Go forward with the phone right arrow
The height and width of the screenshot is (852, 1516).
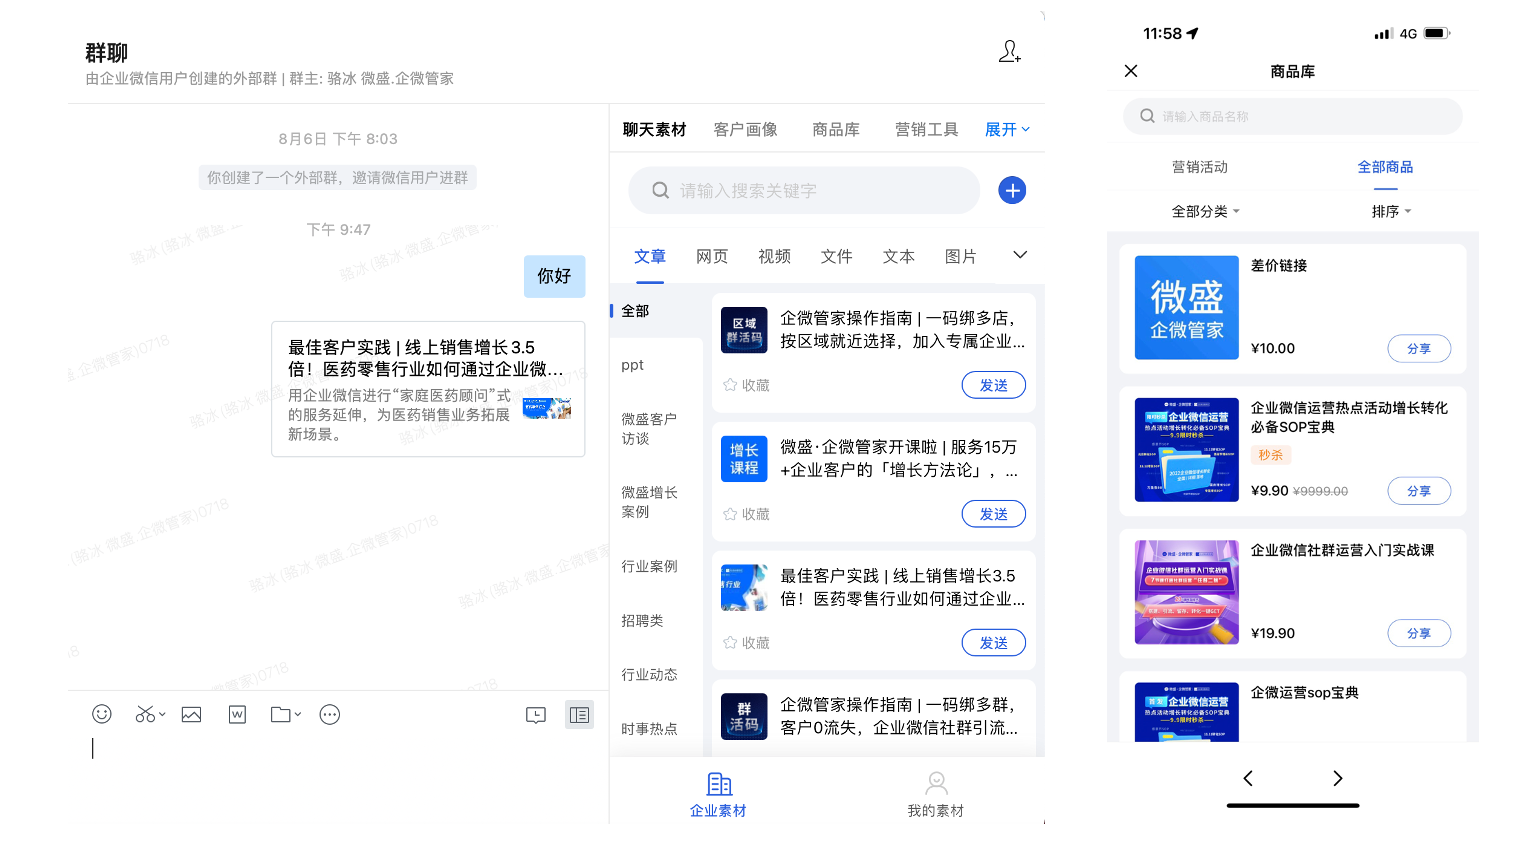1337,778
